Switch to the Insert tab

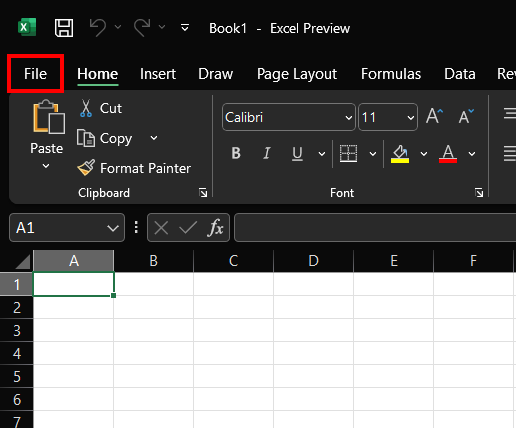[158, 74]
